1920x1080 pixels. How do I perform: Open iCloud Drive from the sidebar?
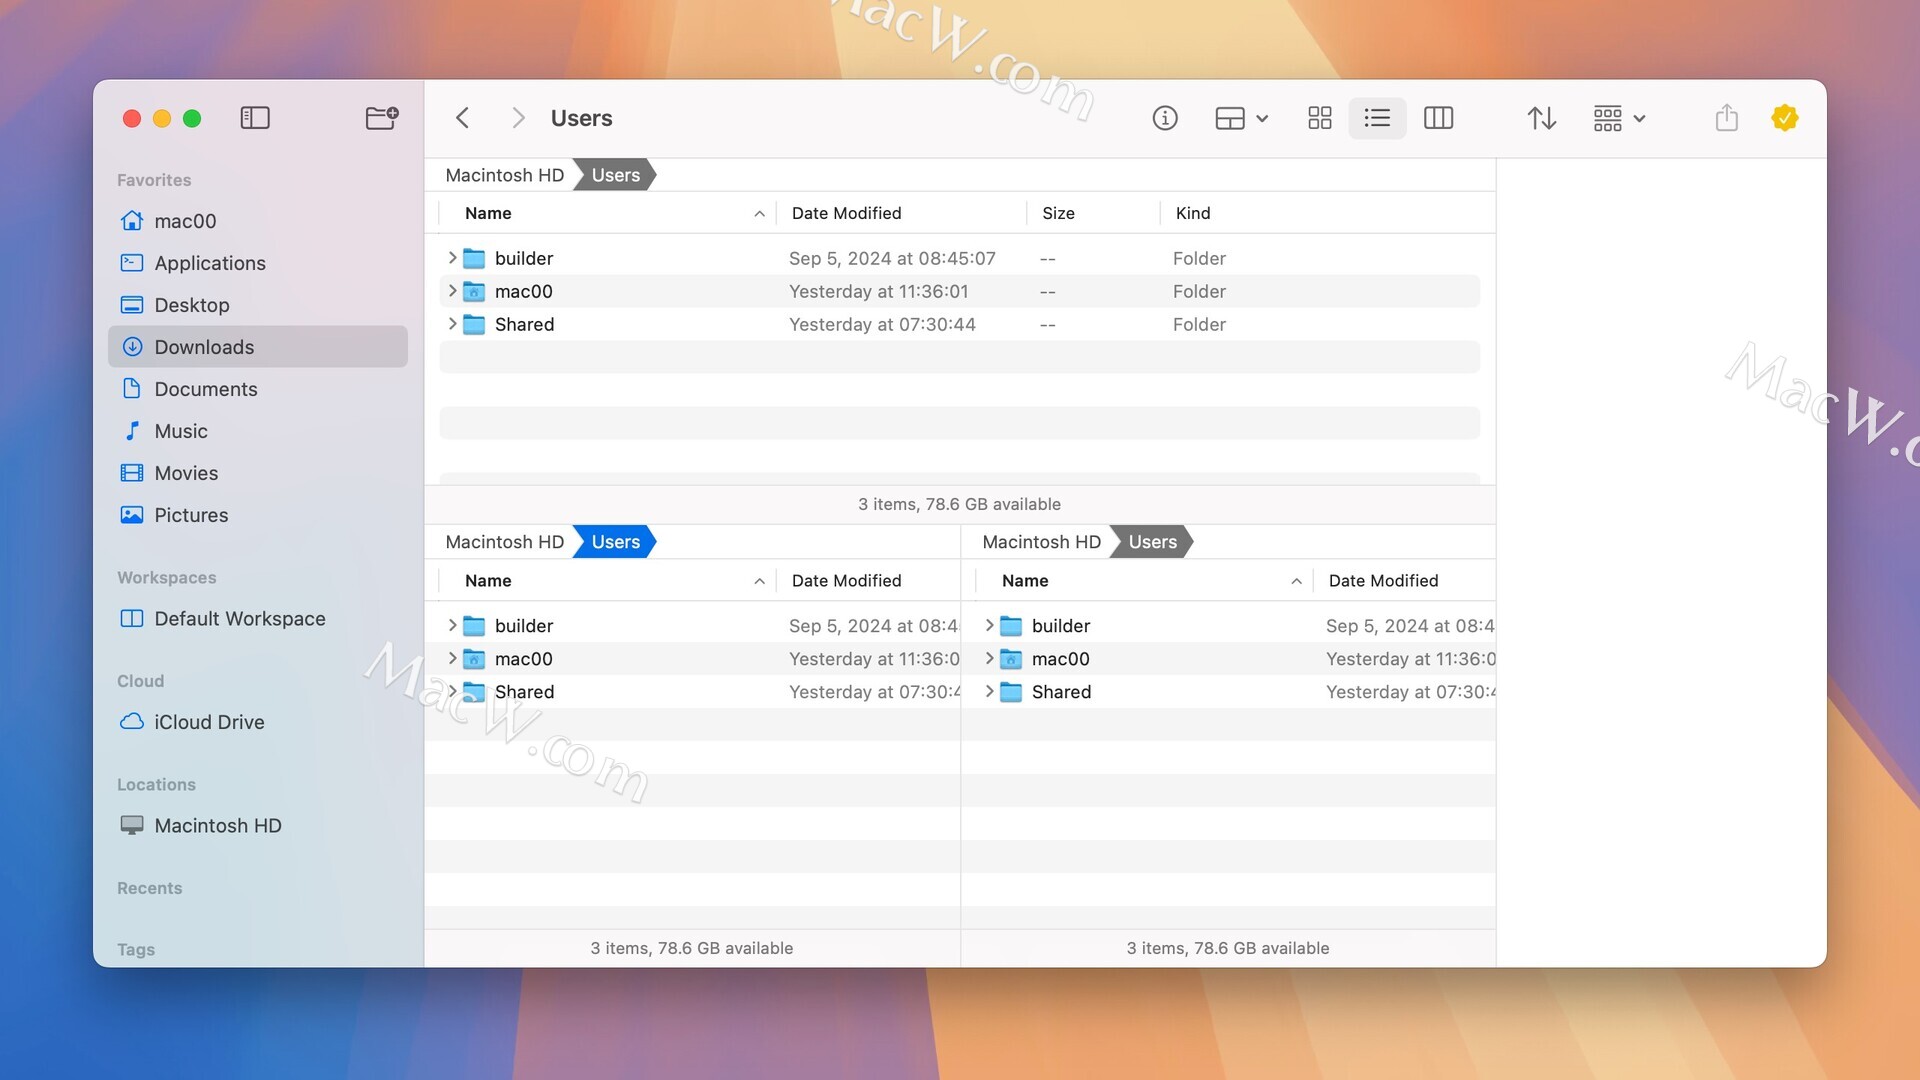[x=209, y=722]
